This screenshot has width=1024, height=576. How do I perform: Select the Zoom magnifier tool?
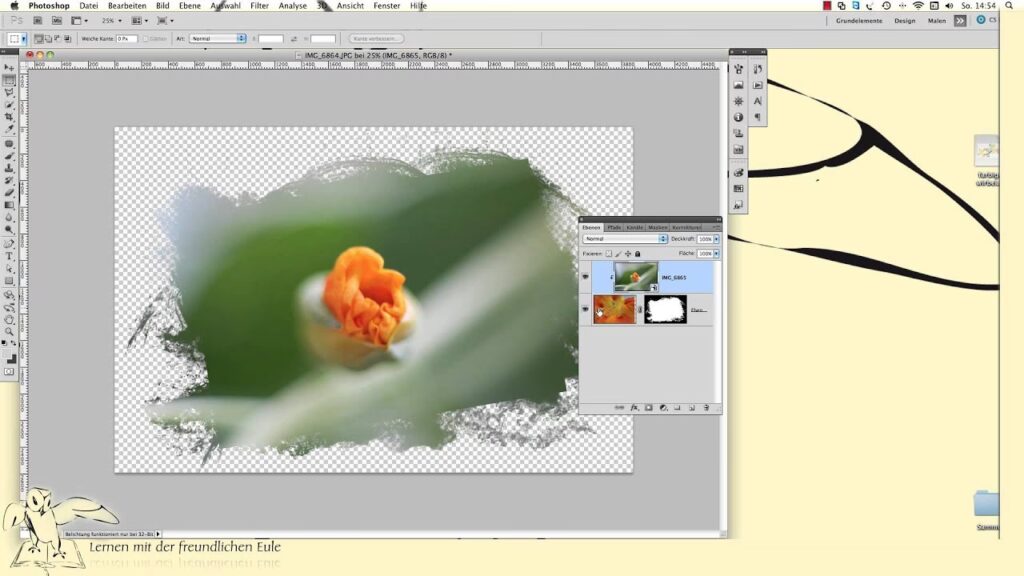click(x=9, y=331)
